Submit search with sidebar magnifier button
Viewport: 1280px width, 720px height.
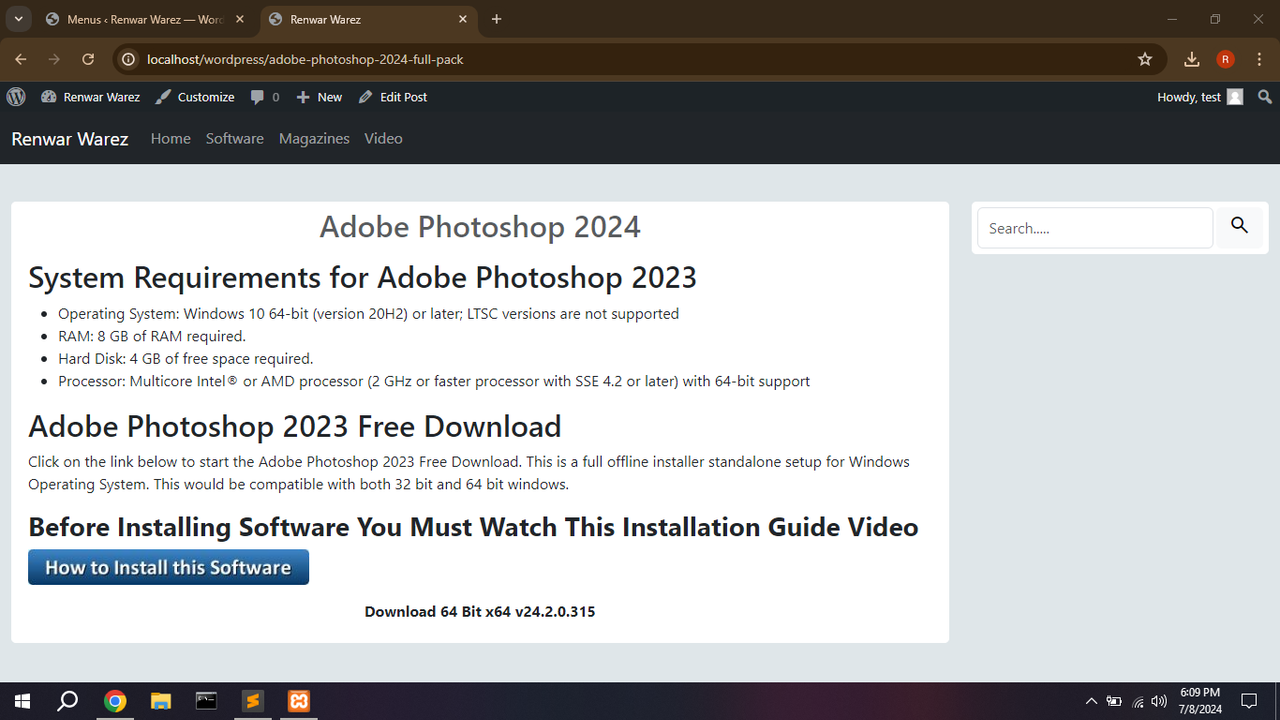(1240, 227)
